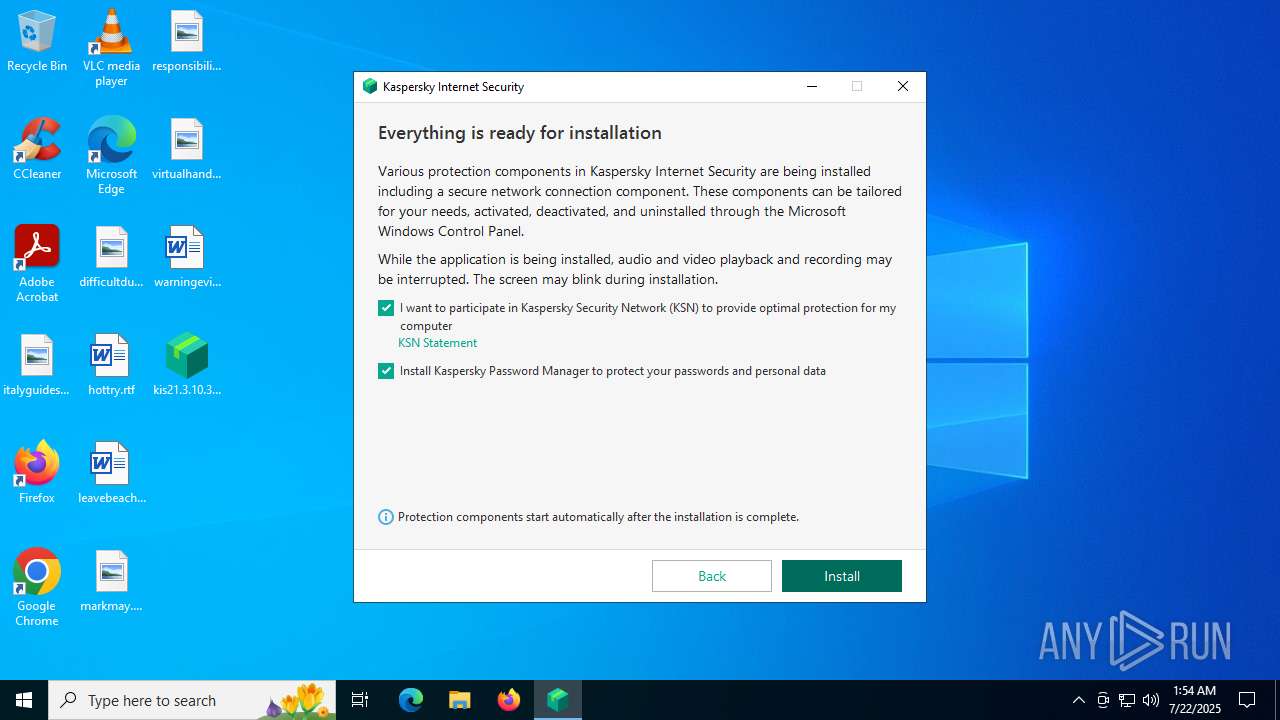Uncheck the Kaspersky Security Network participation checkbox
1280x720 pixels.
[x=386, y=308]
